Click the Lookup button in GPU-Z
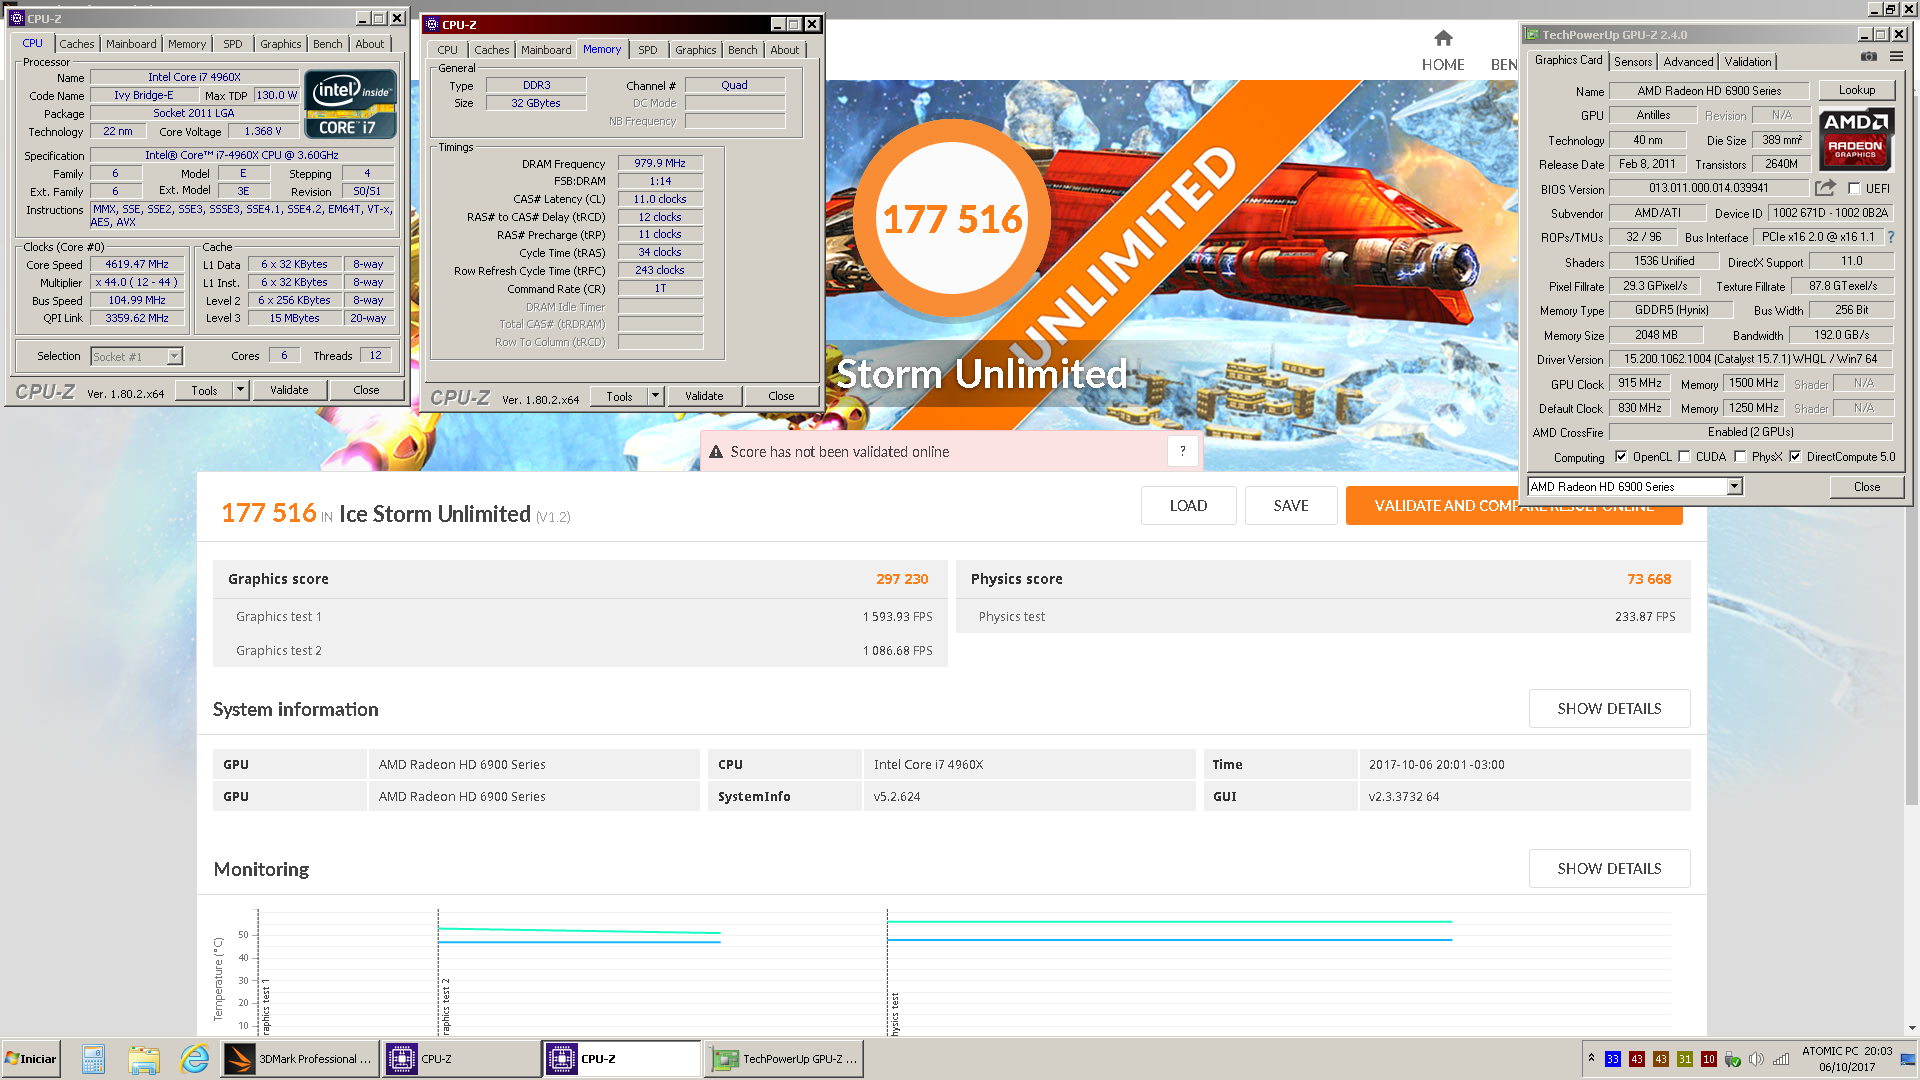Viewport: 1920px width, 1080px height. (x=1857, y=90)
